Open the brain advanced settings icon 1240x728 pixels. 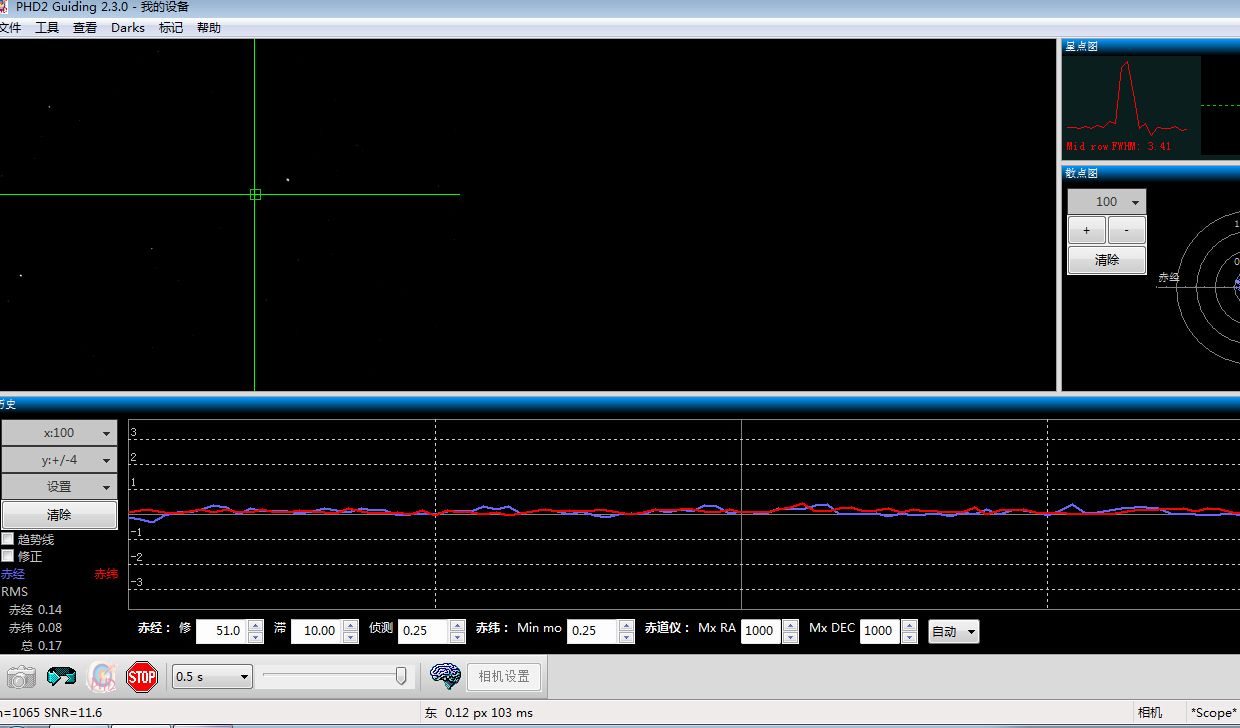point(445,676)
